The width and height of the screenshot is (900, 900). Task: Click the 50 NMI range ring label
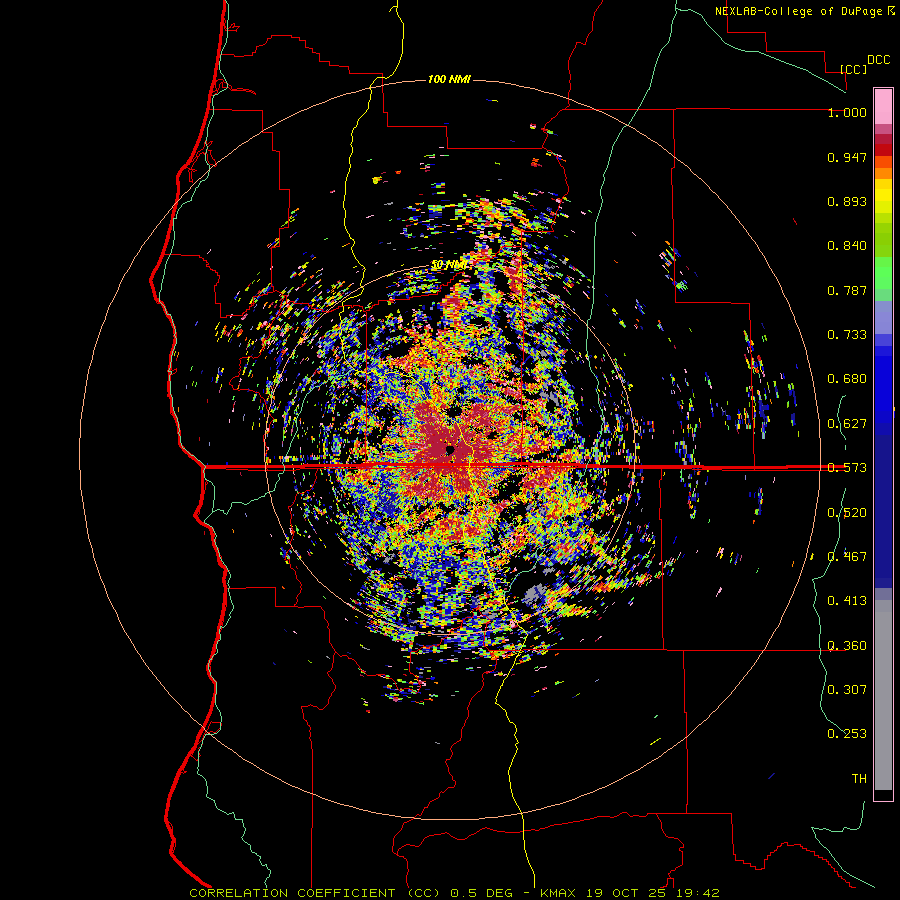[449, 265]
